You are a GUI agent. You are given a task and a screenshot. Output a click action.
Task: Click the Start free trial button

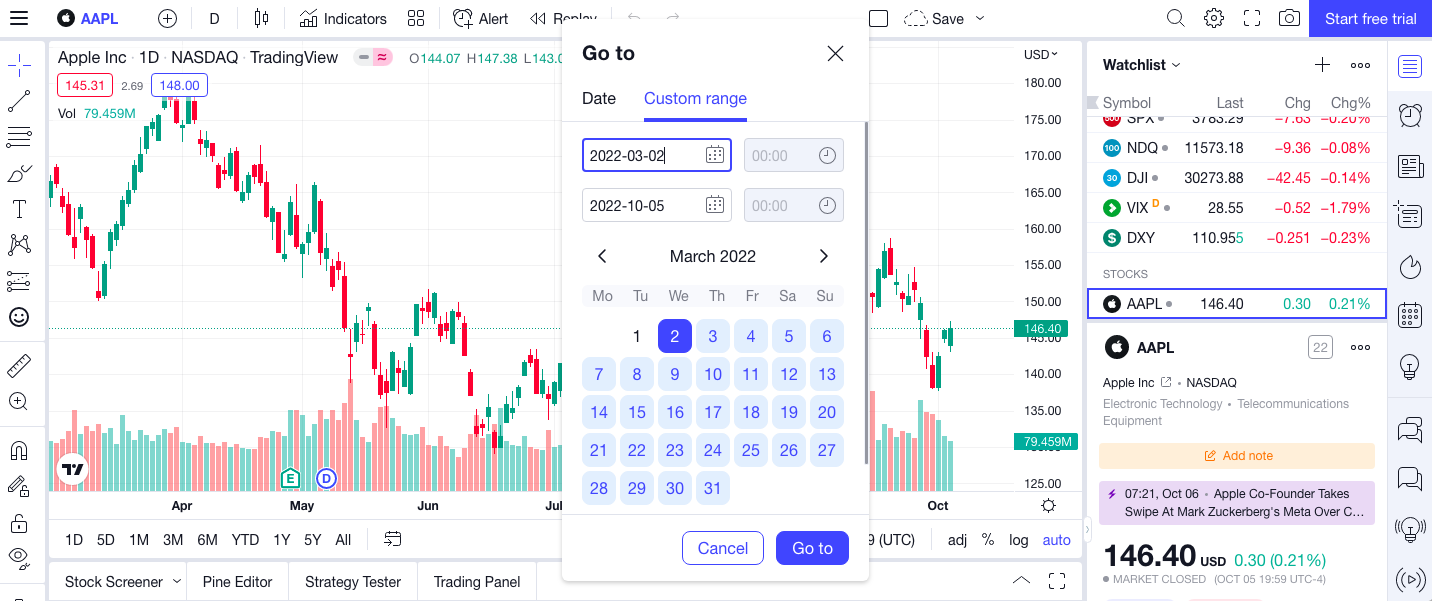click(1369, 17)
